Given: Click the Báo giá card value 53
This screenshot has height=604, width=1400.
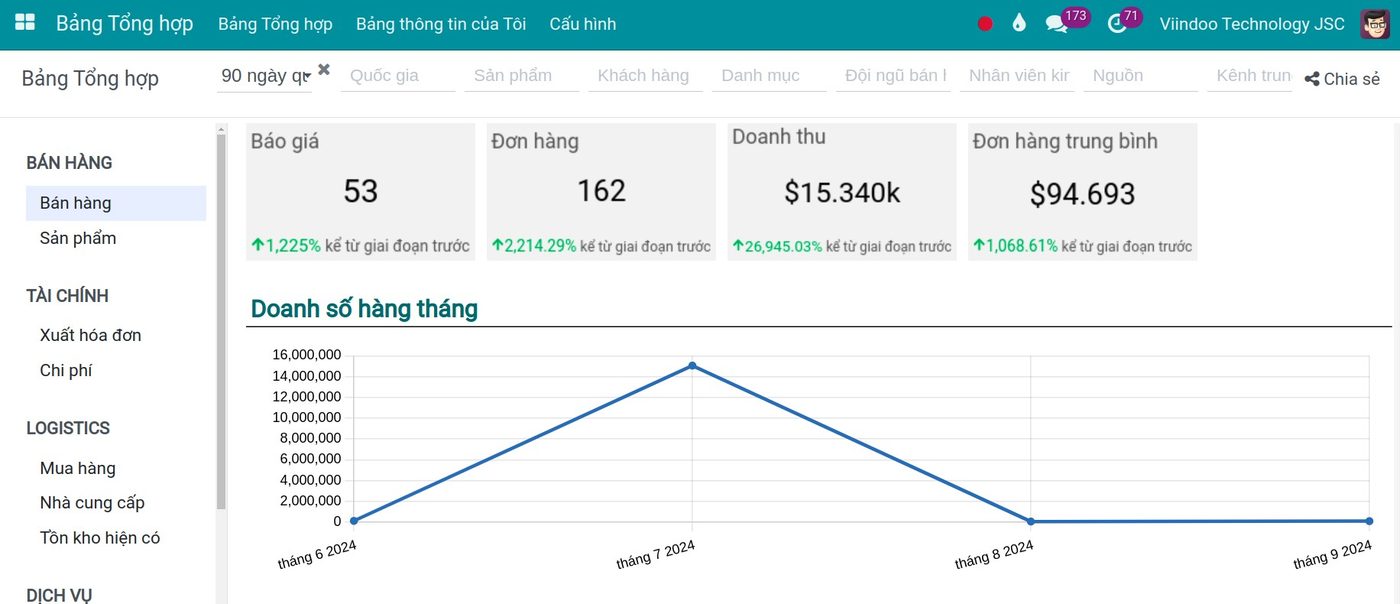Looking at the screenshot, I should (x=361, y=191).
